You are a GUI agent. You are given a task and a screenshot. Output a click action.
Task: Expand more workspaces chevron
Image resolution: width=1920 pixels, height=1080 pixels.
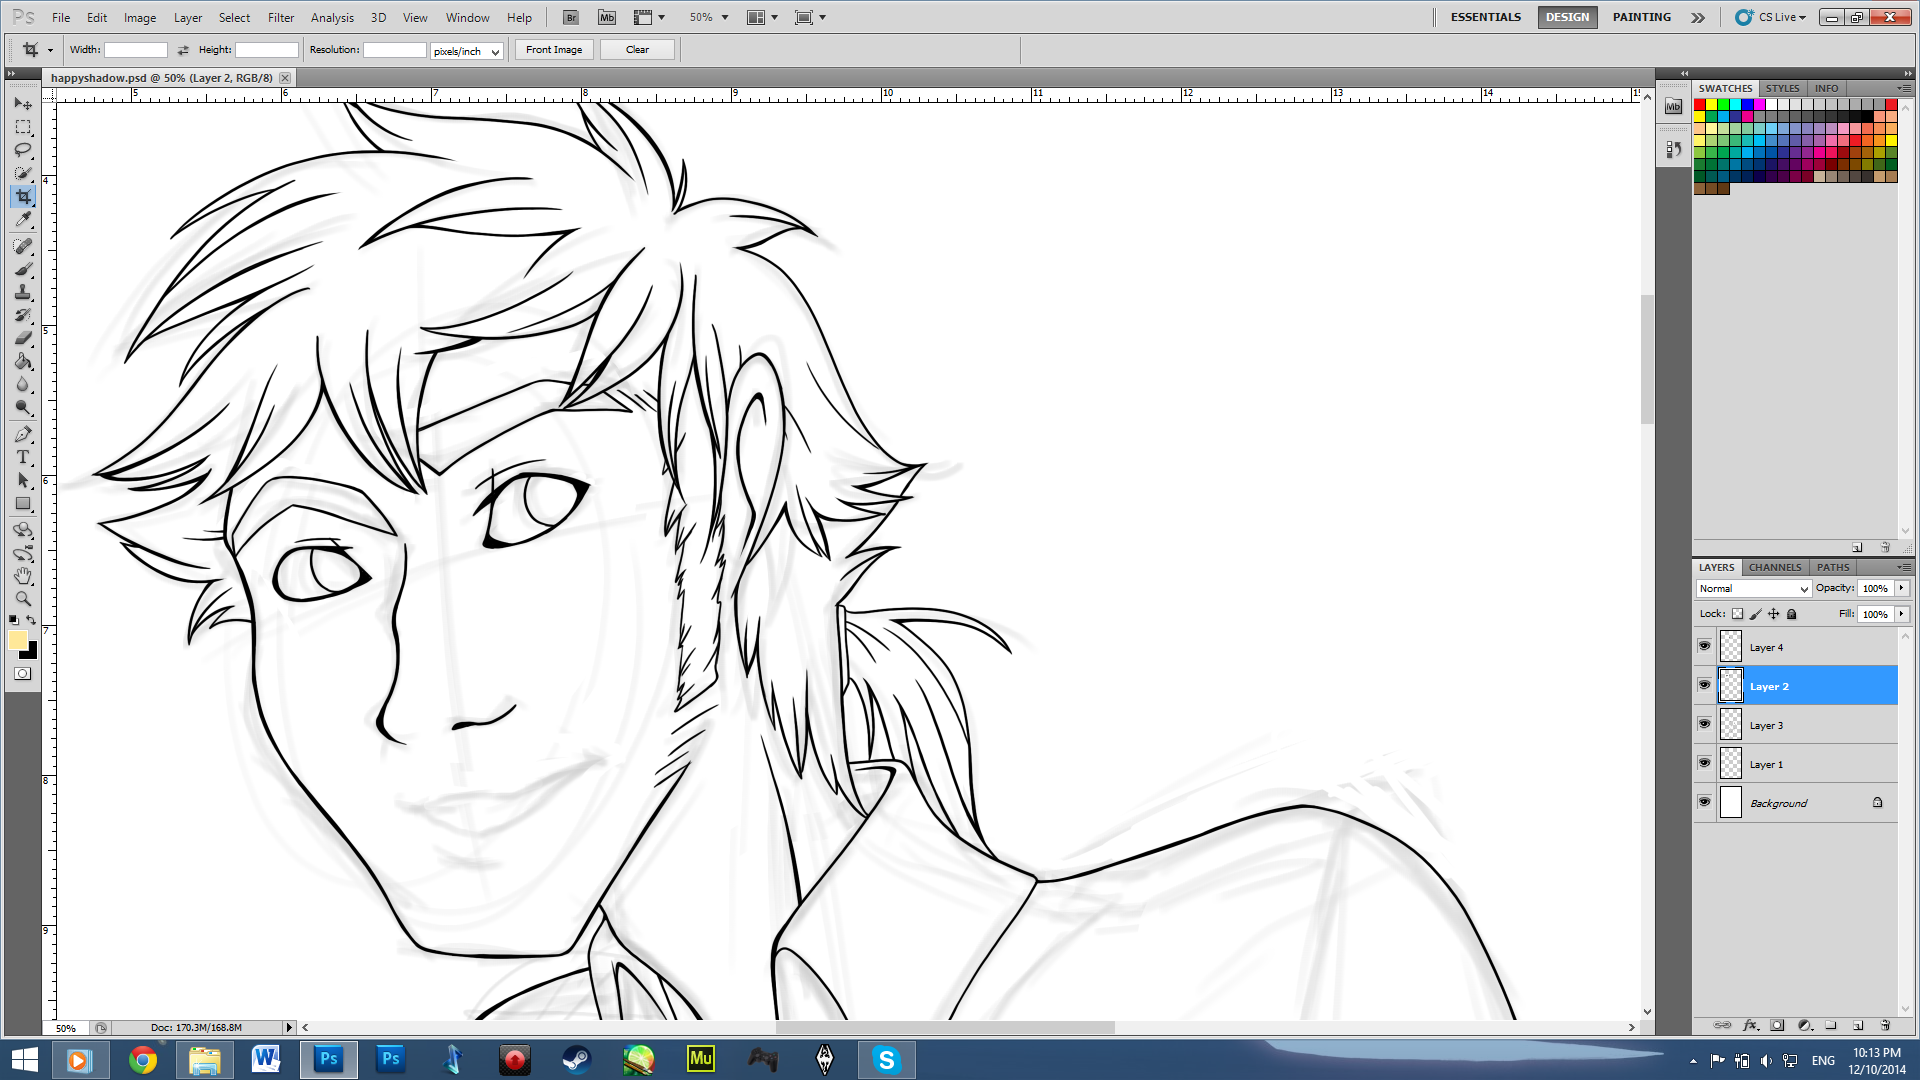tap(1698, 17)
